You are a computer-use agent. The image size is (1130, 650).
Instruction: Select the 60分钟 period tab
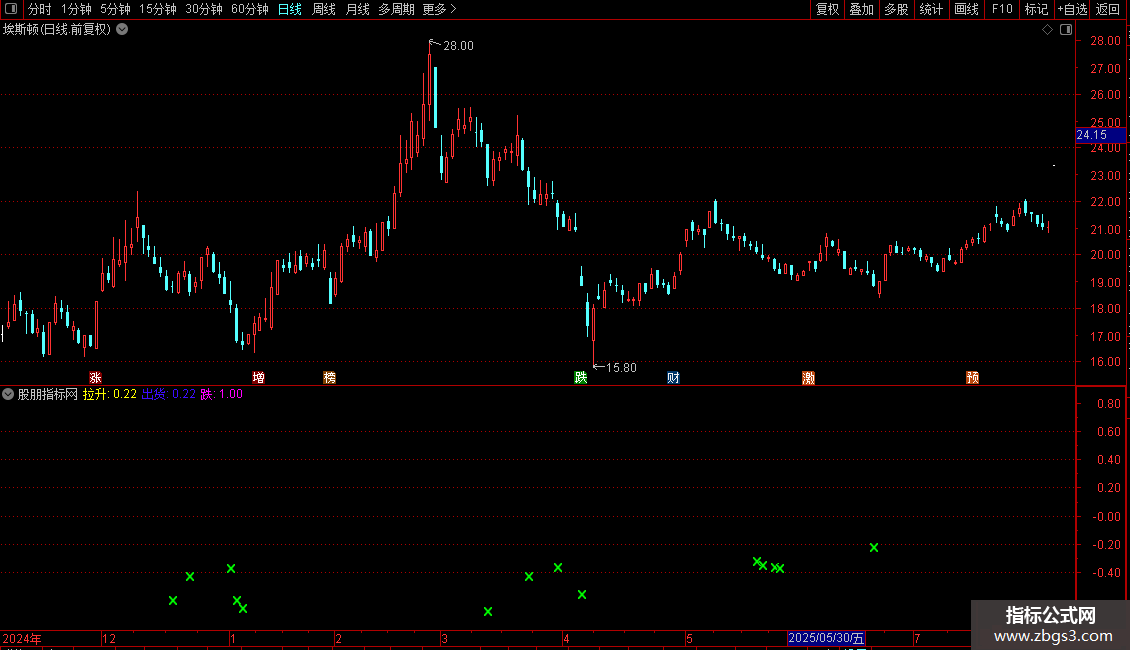point(249,9)
